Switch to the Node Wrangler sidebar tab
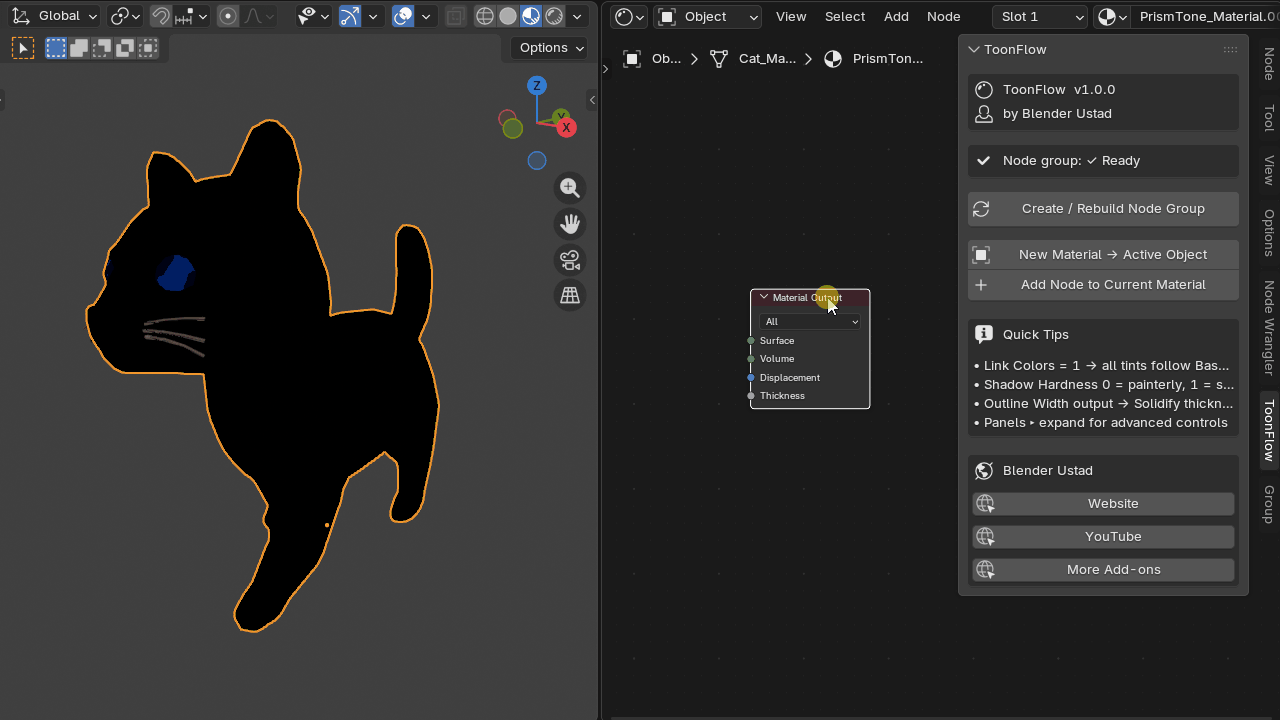Viewport: 1280px width, 720px height. point(1269,328)
